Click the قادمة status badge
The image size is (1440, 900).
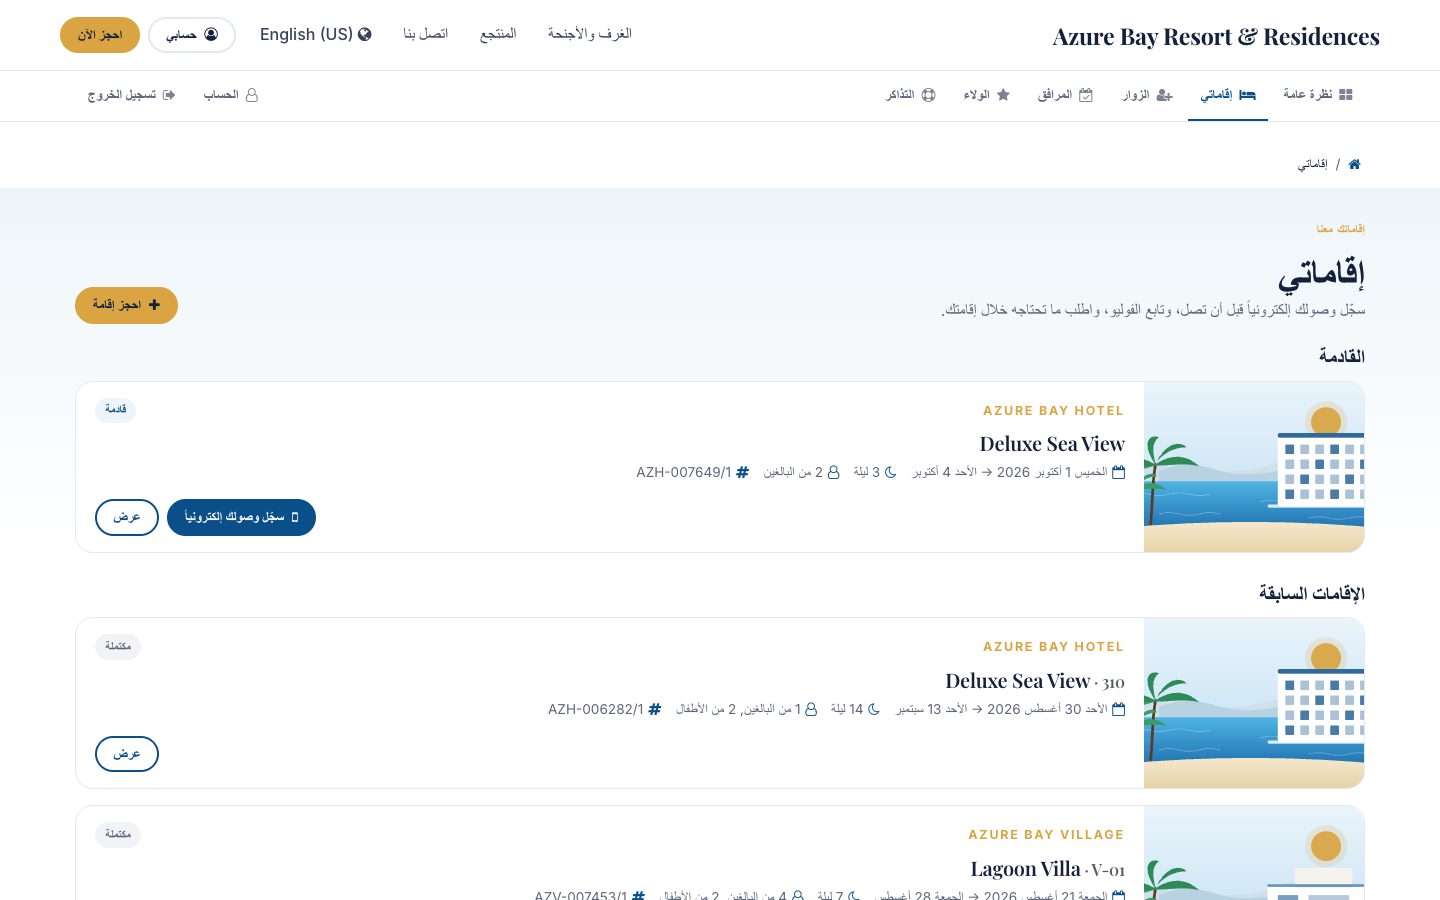pyautogui.click(x=116, y=410)
